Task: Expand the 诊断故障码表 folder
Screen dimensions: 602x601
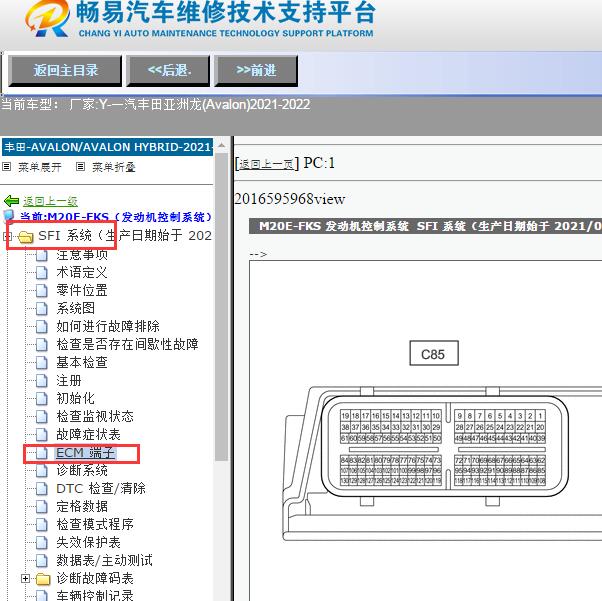Action: [x=25, y=578]
